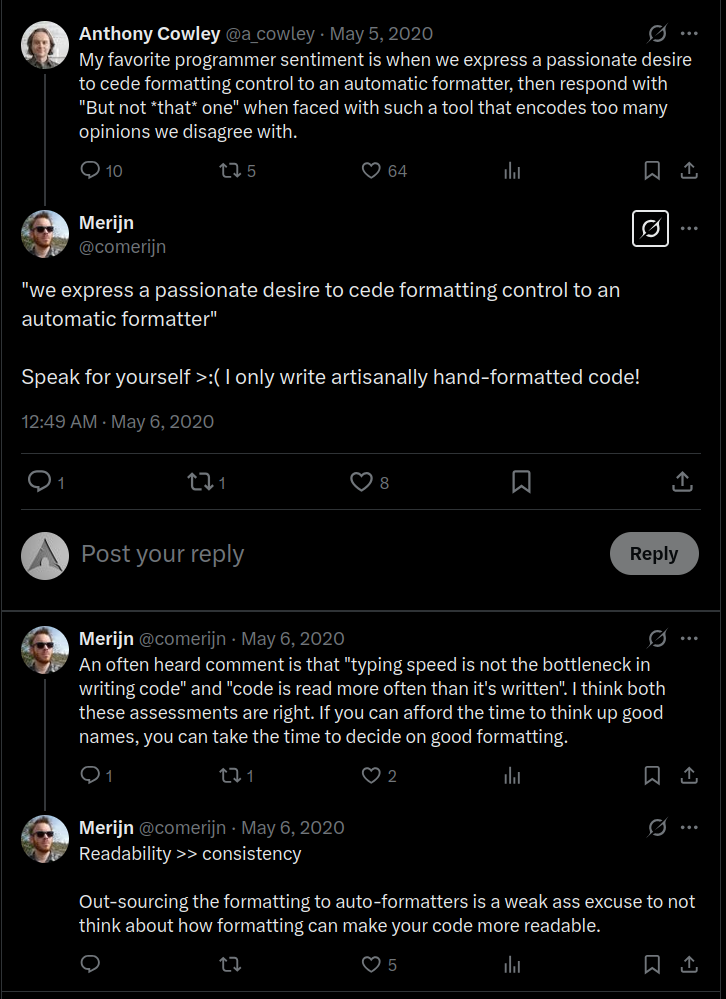Reply to Anthony Cowley's tweet
The height and width of the screenshot is (999, 726).
91,171
